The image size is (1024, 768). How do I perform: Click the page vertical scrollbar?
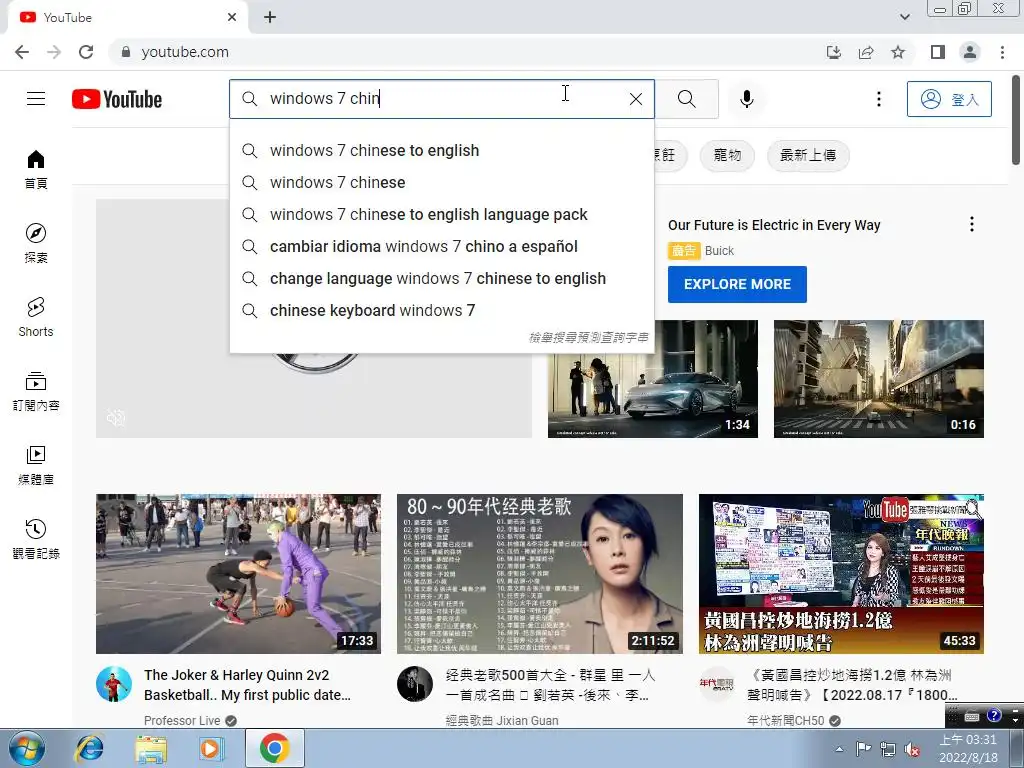[x=1016, y=120]
